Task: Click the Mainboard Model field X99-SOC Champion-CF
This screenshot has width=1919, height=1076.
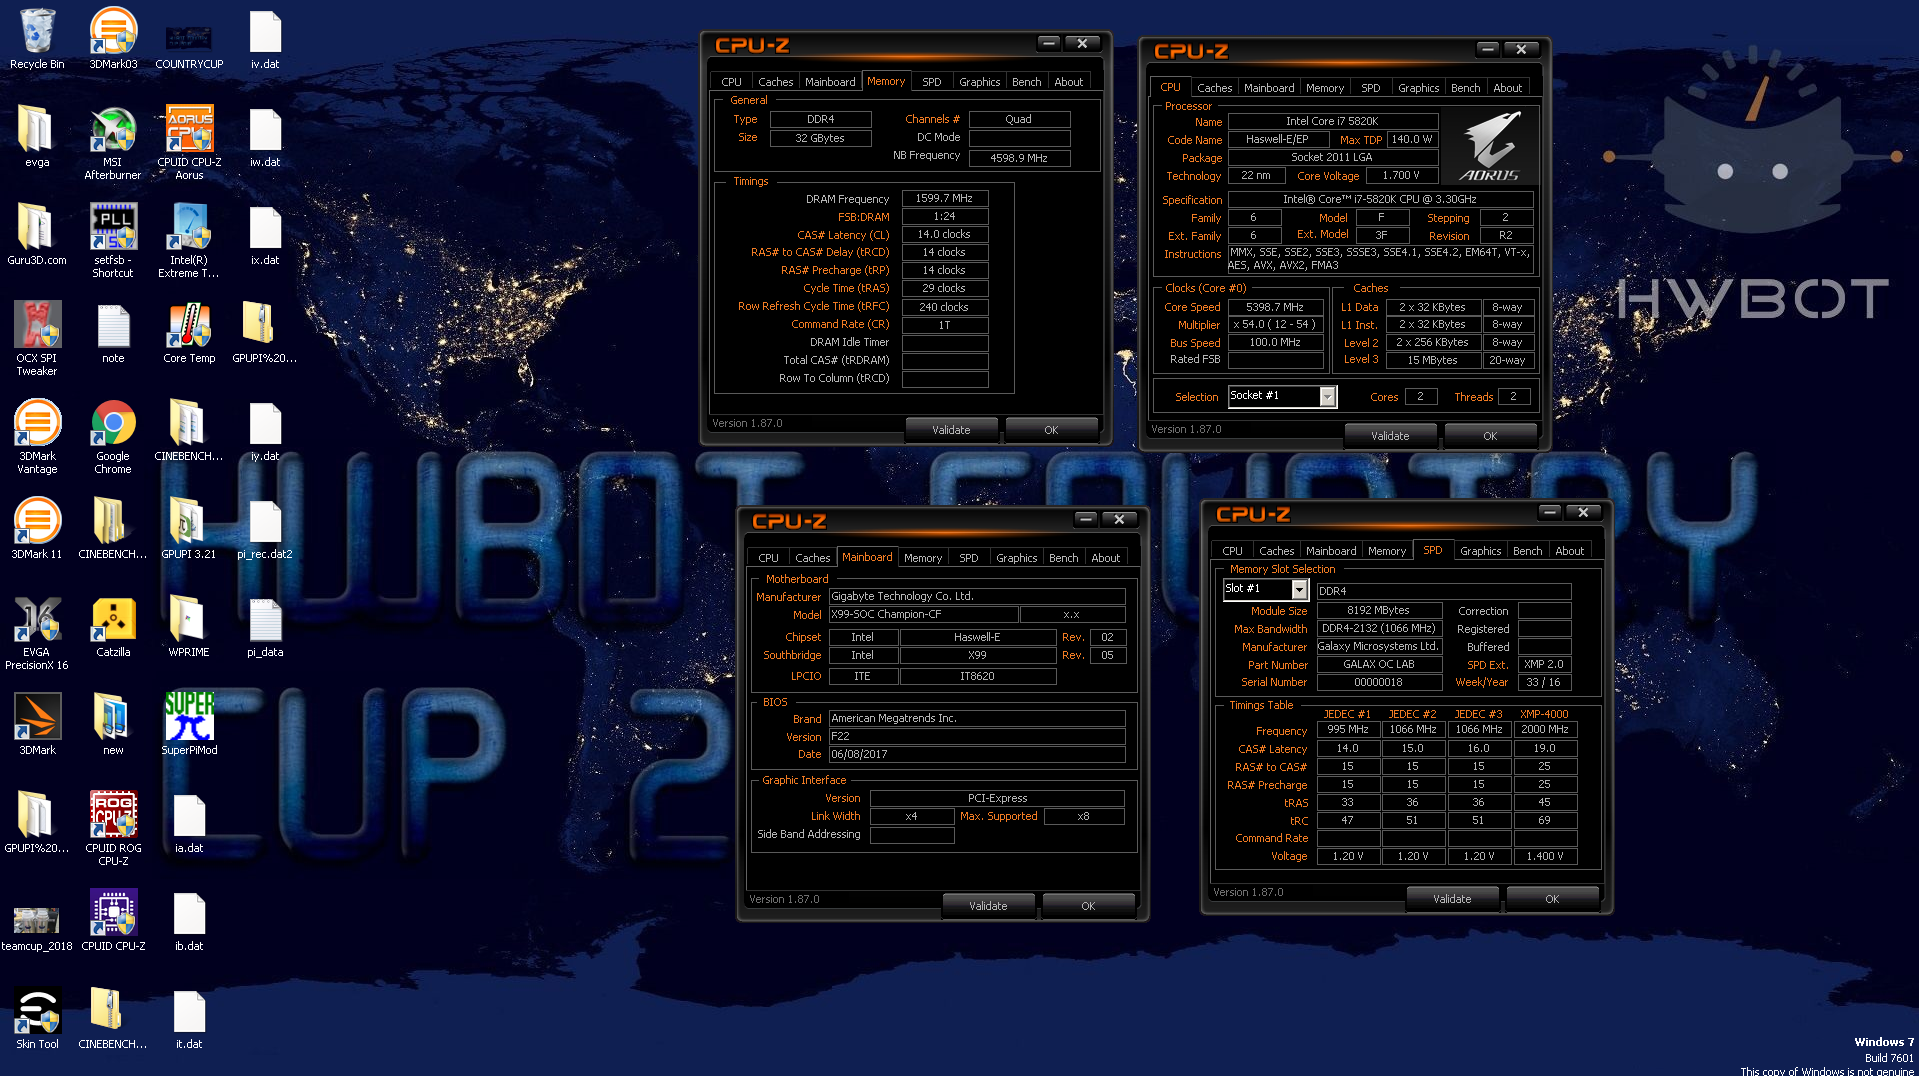Action: tap(922, 615)
